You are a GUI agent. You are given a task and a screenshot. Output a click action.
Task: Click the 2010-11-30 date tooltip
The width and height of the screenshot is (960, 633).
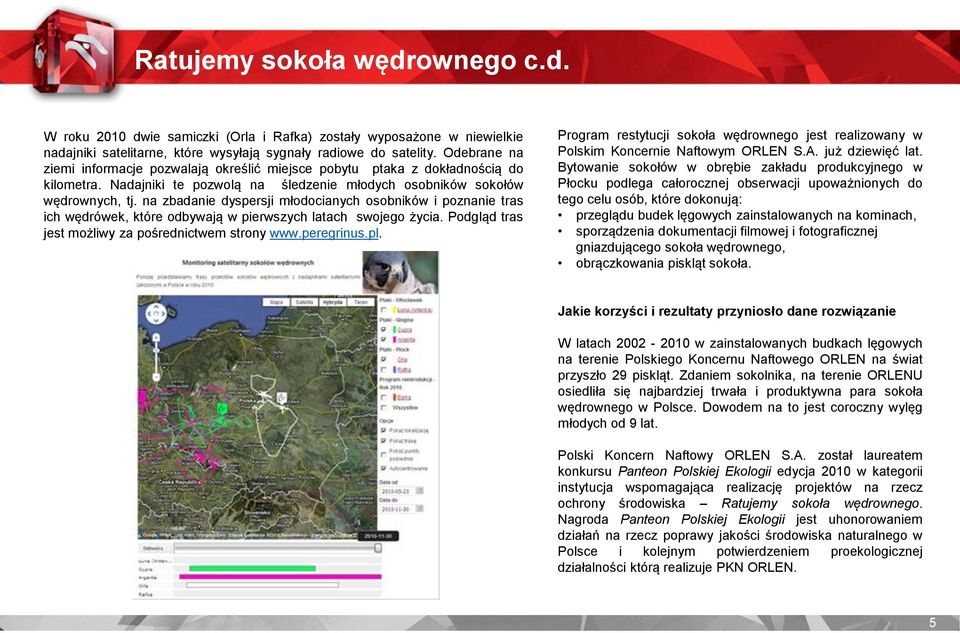pyautogui.click(x=378, y=536)
